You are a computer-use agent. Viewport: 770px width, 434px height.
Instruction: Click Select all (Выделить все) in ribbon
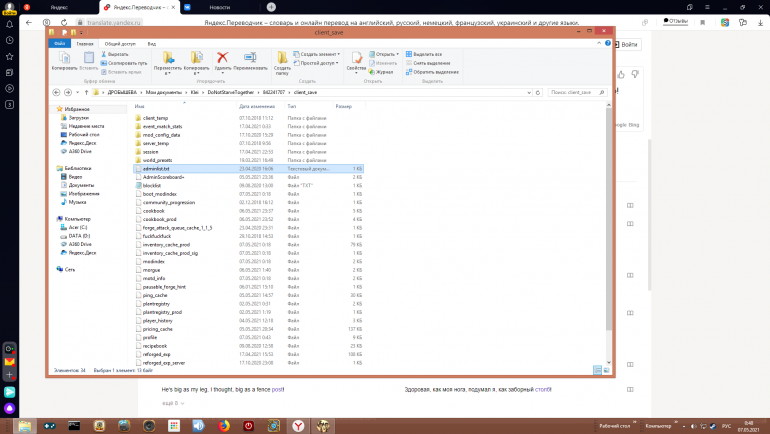[424, 54]
